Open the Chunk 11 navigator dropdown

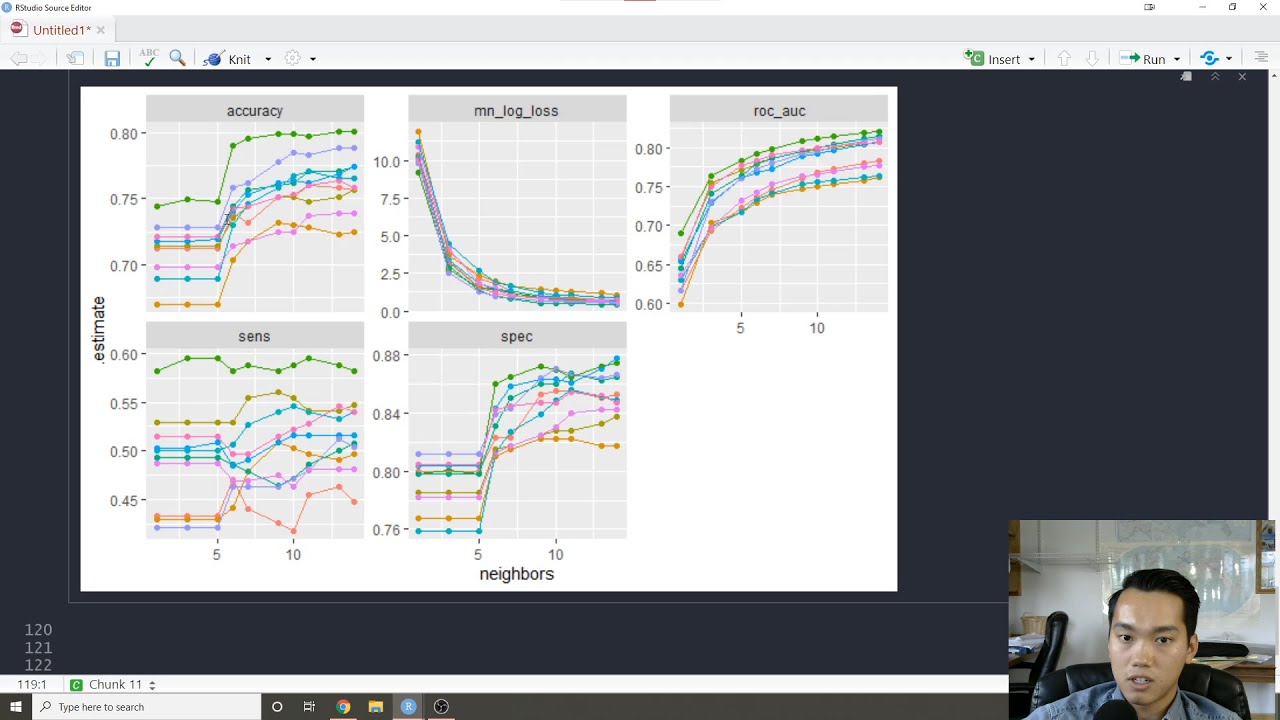click(x=115, y=685)
